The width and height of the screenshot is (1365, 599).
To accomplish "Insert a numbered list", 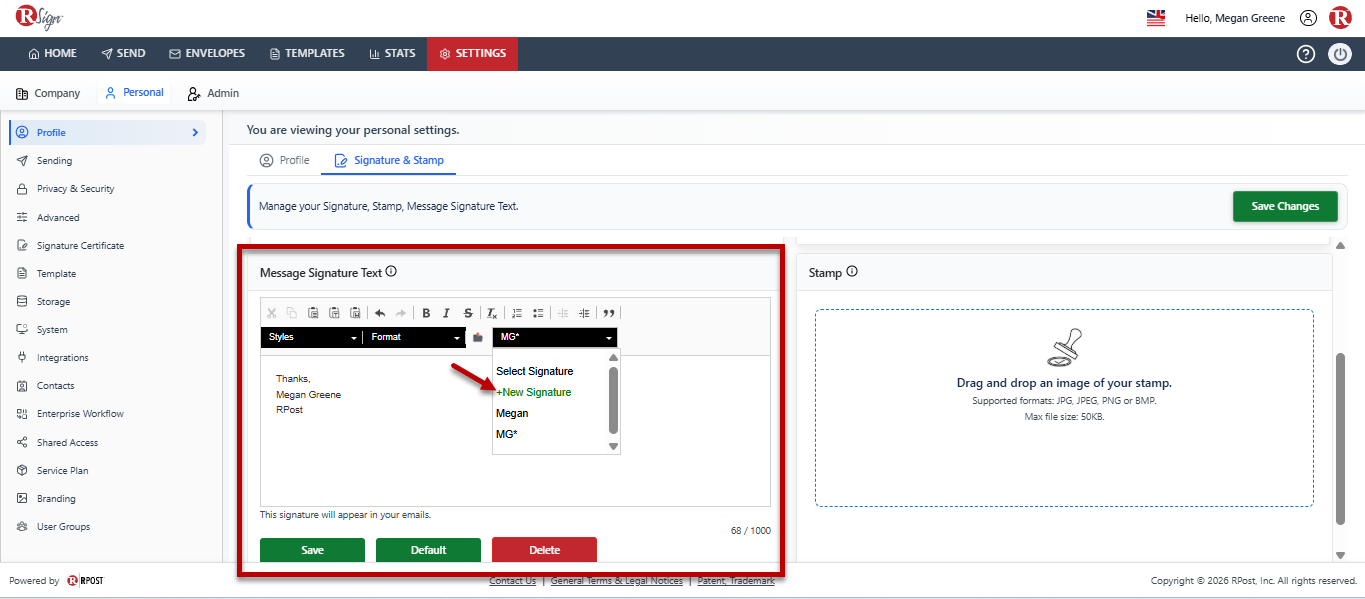I will pos(517,313).
